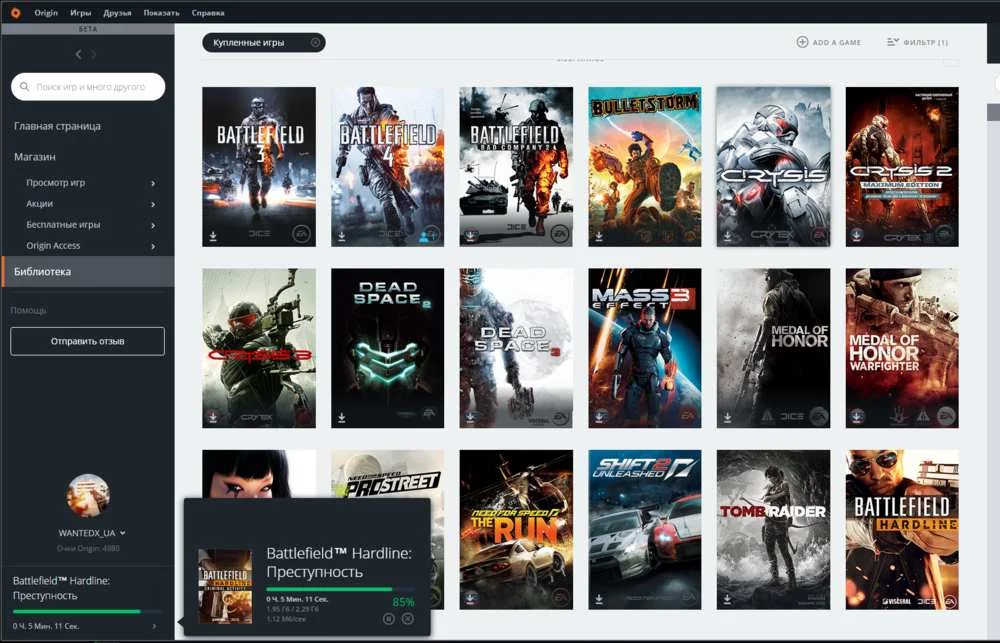
Task: Click the 85% download percentage
Action: click(403, 602)
